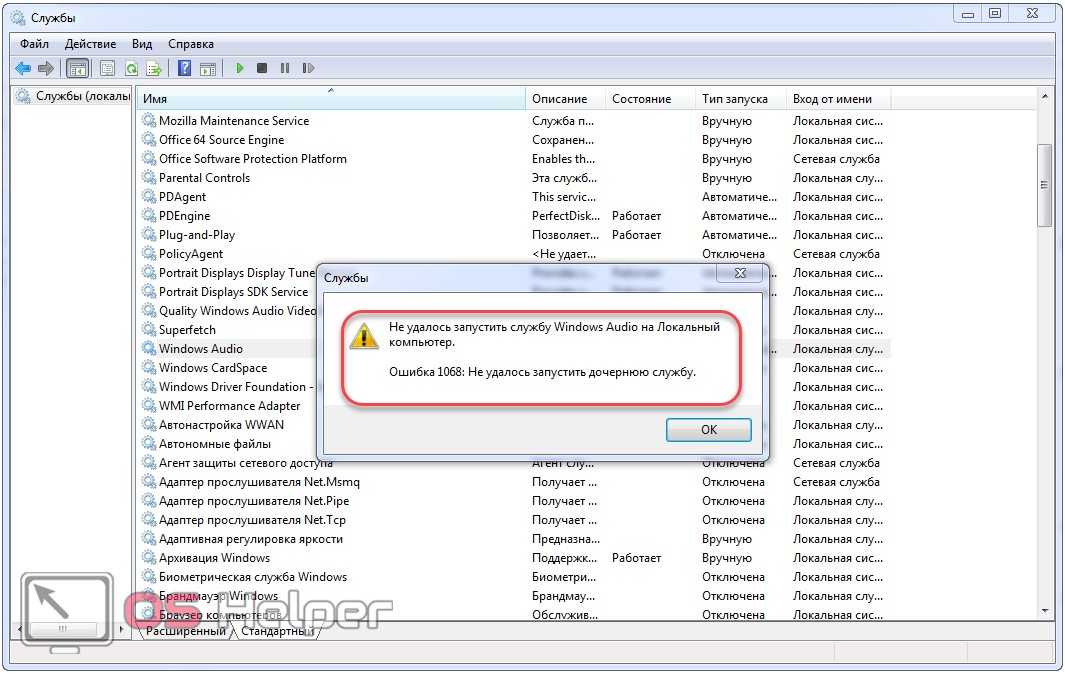The width and height of the screenshot is (1065, 674).
Task: Pause service with the pause icon
Action: pyautogui.click(x=285, y=68)
